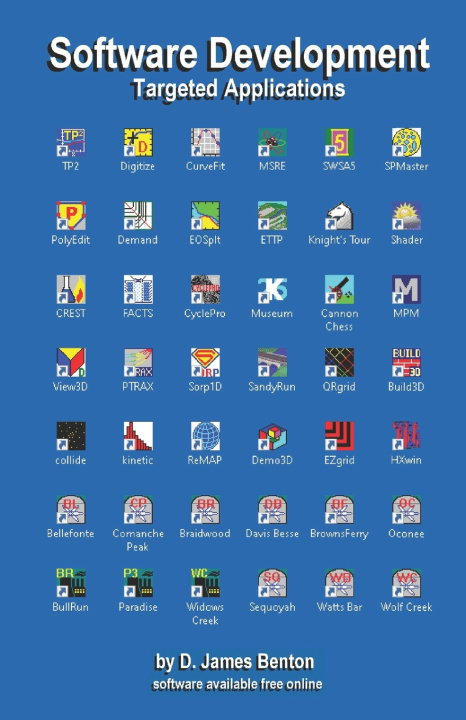Click 'software available free online' text

point(237,684)
